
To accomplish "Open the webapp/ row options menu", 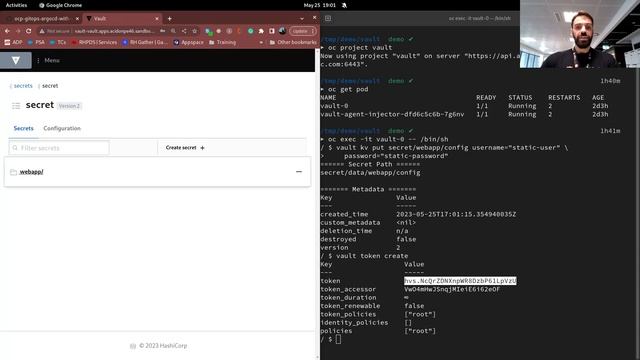I will coord(299,172).
